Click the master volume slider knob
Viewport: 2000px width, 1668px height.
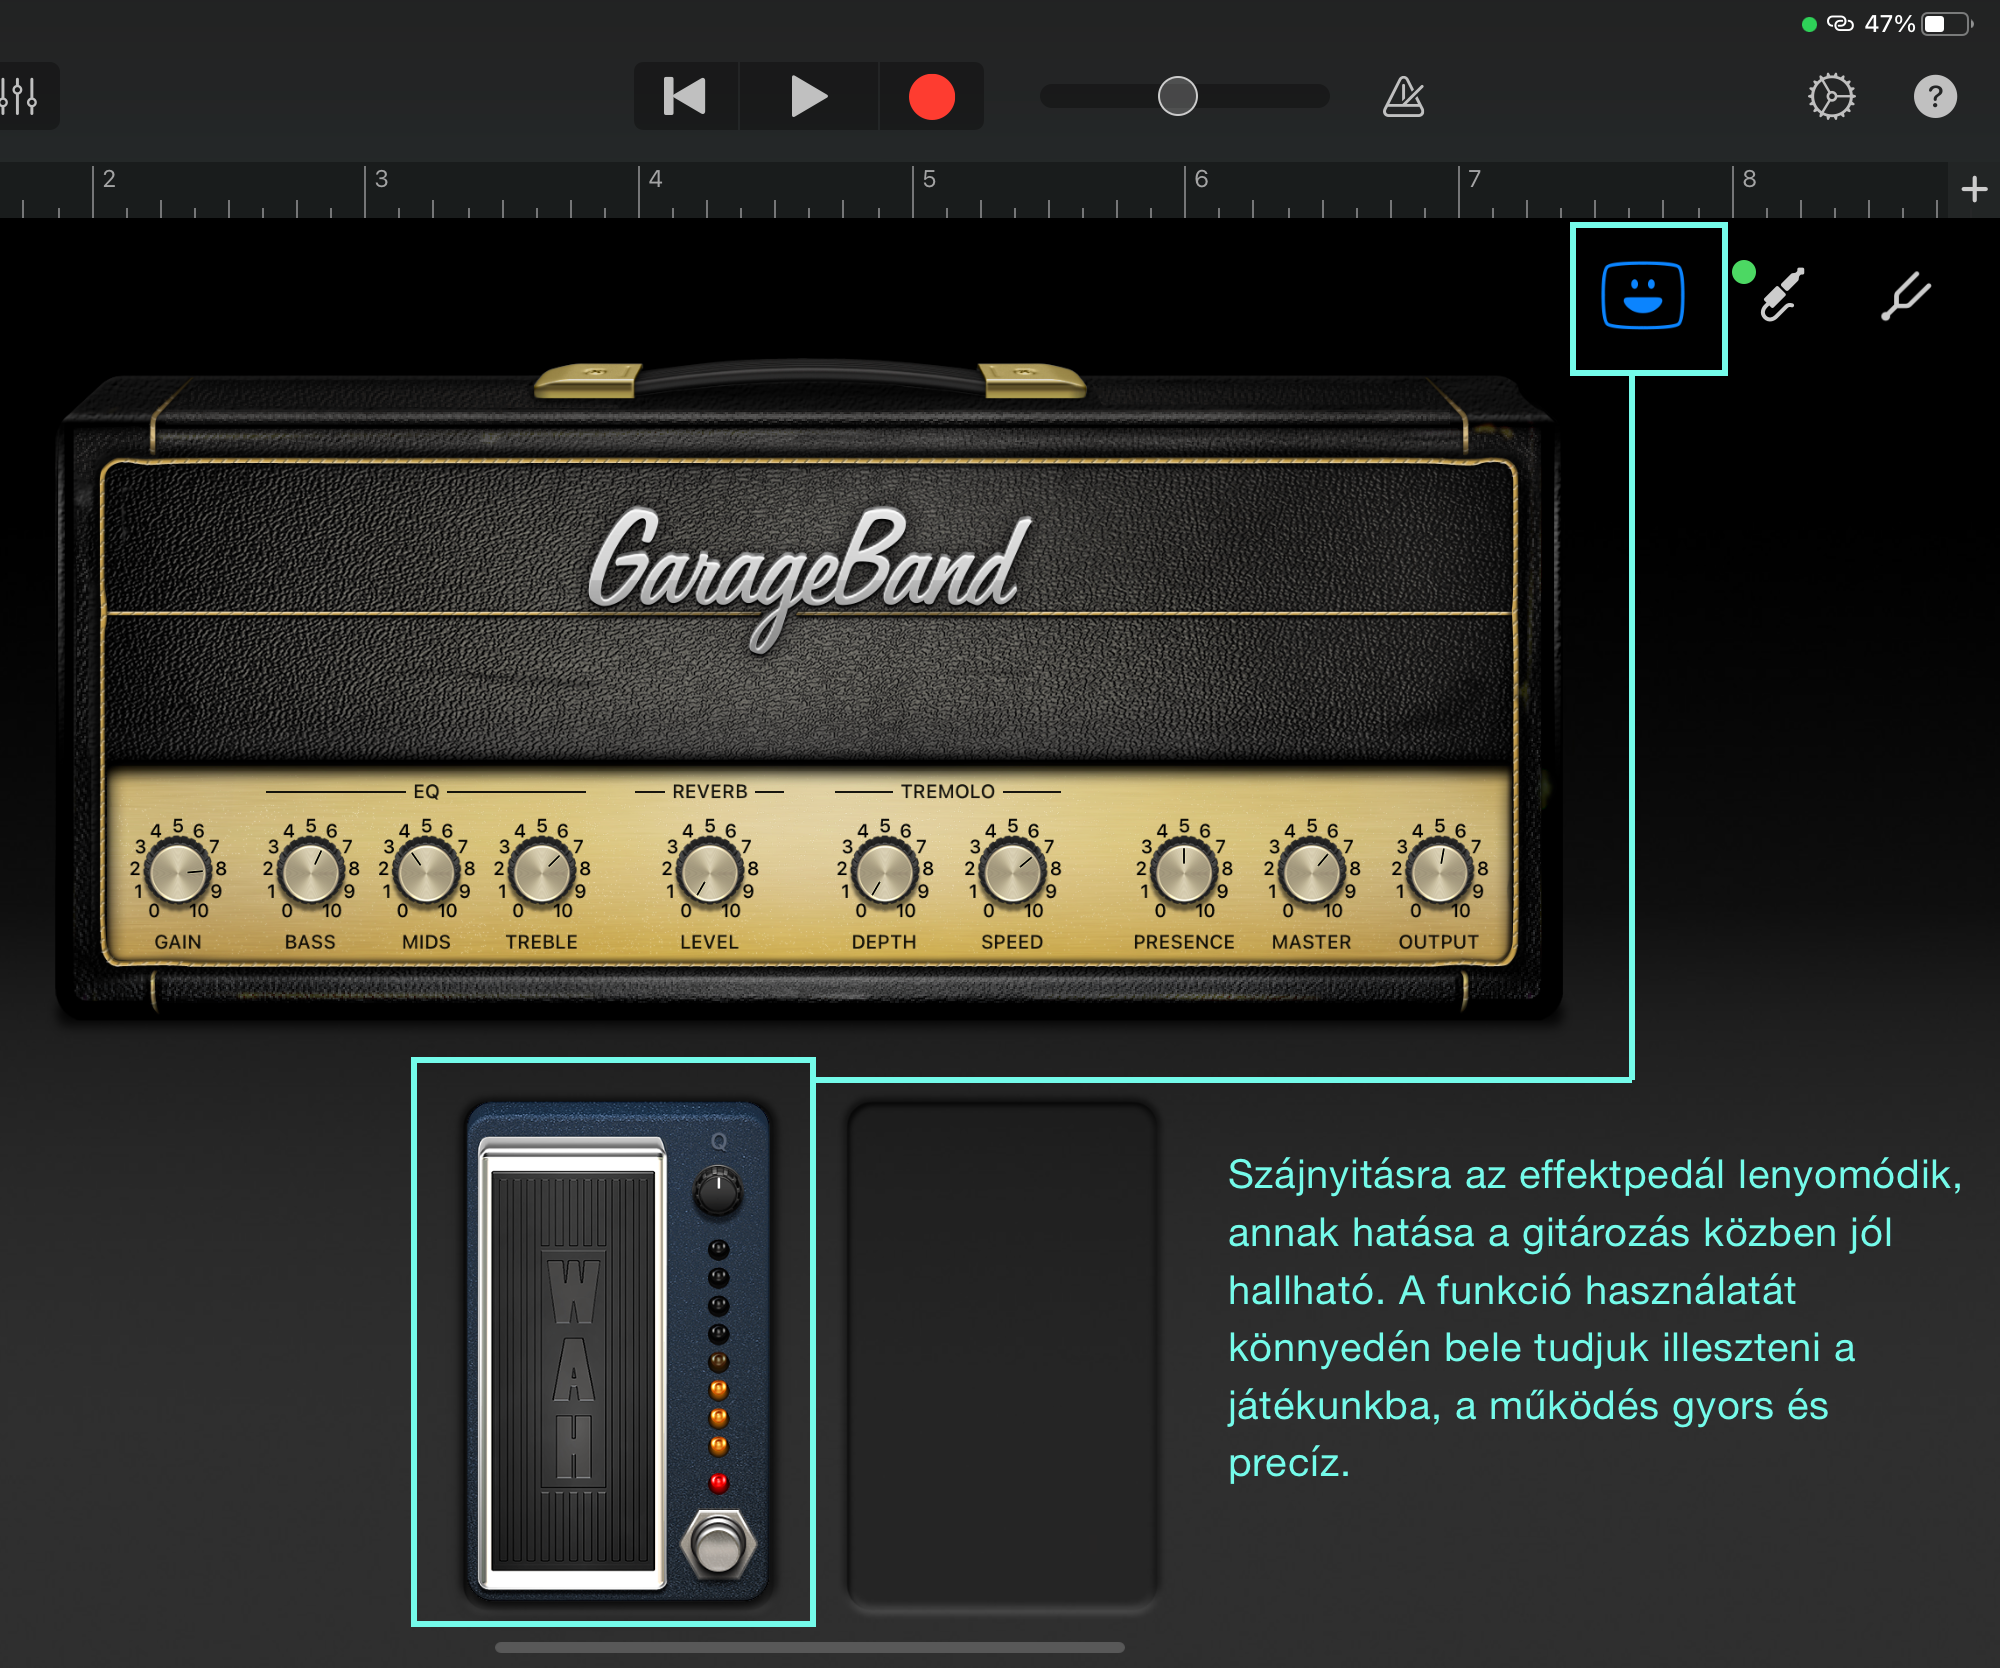(x=1177, y=97)
